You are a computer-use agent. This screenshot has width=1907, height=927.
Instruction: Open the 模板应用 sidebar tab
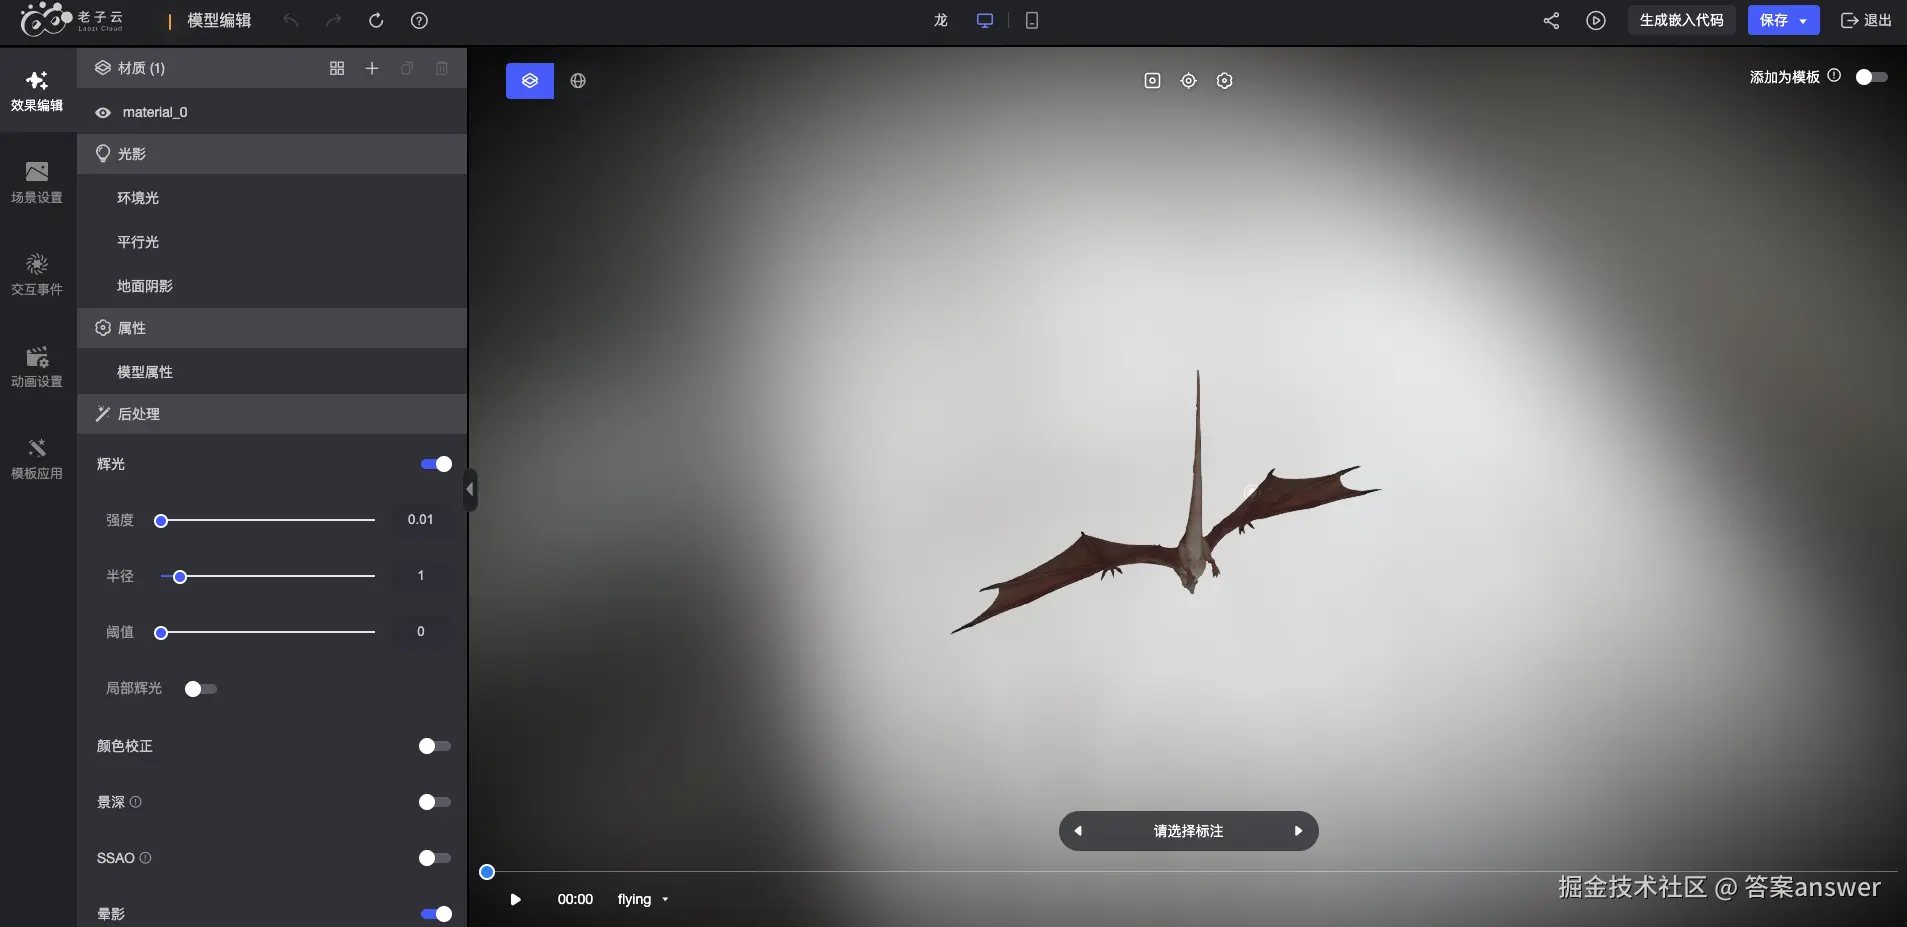(x=37, y=459)
